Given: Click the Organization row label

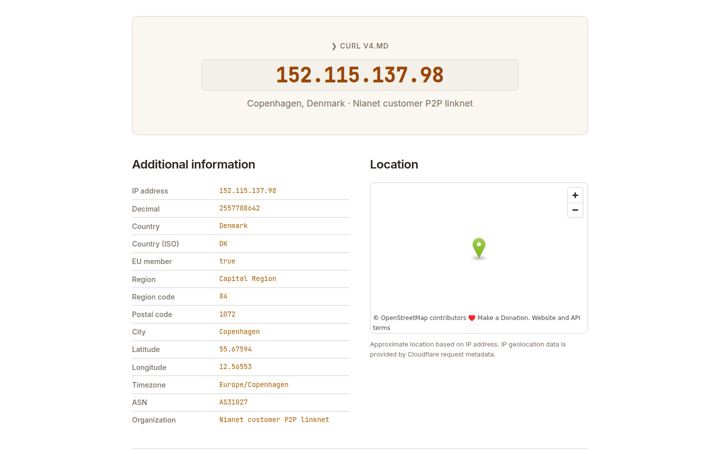Looking at the screenshot, I should pos(153,420).
